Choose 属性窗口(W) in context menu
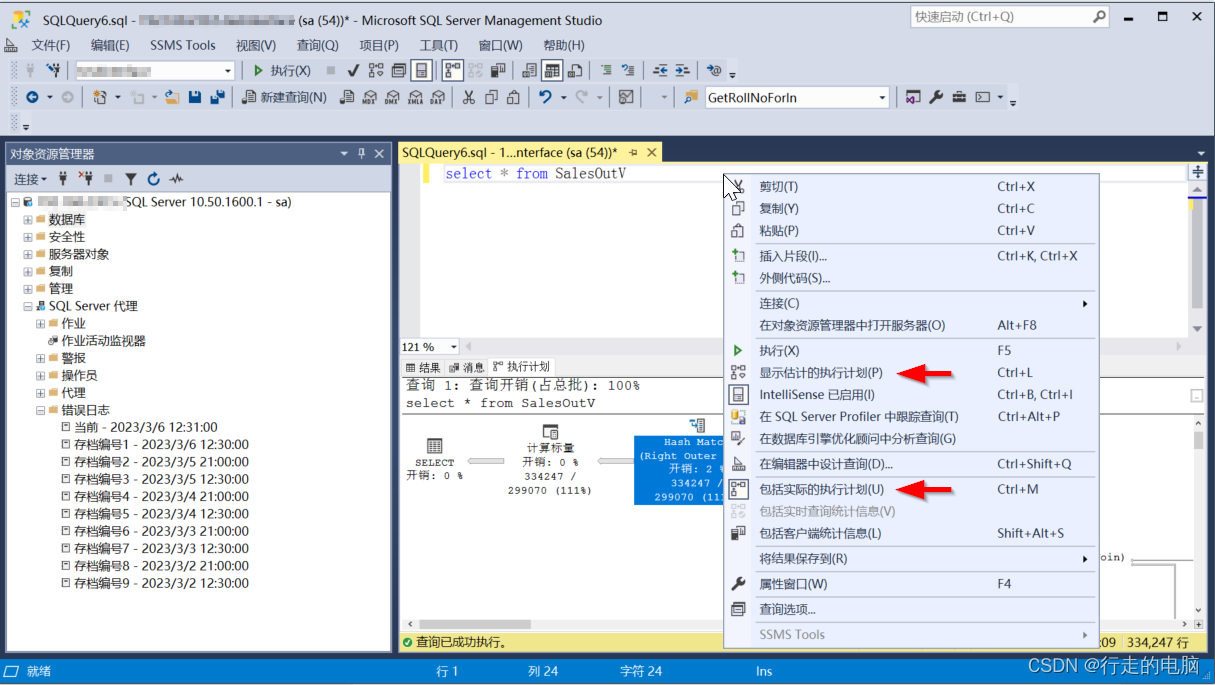Screen dimensions: 1215x685 click(910, 584)
